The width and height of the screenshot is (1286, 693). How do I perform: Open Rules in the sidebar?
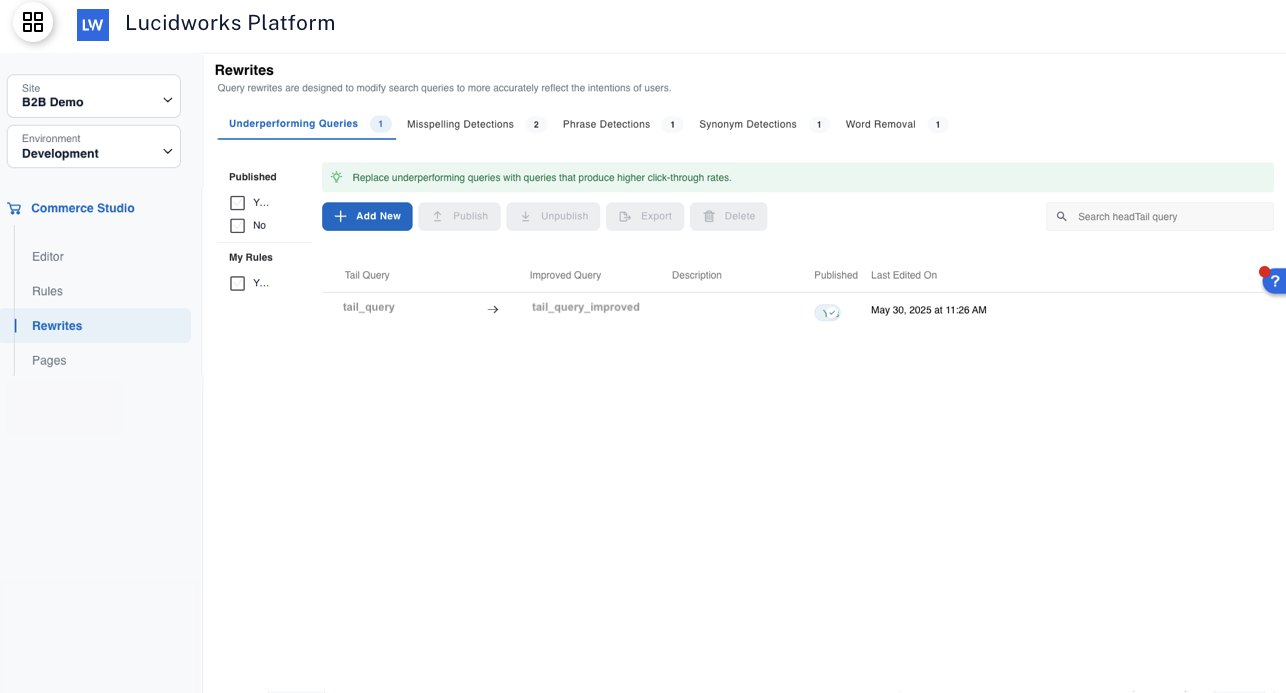point(47,291)
